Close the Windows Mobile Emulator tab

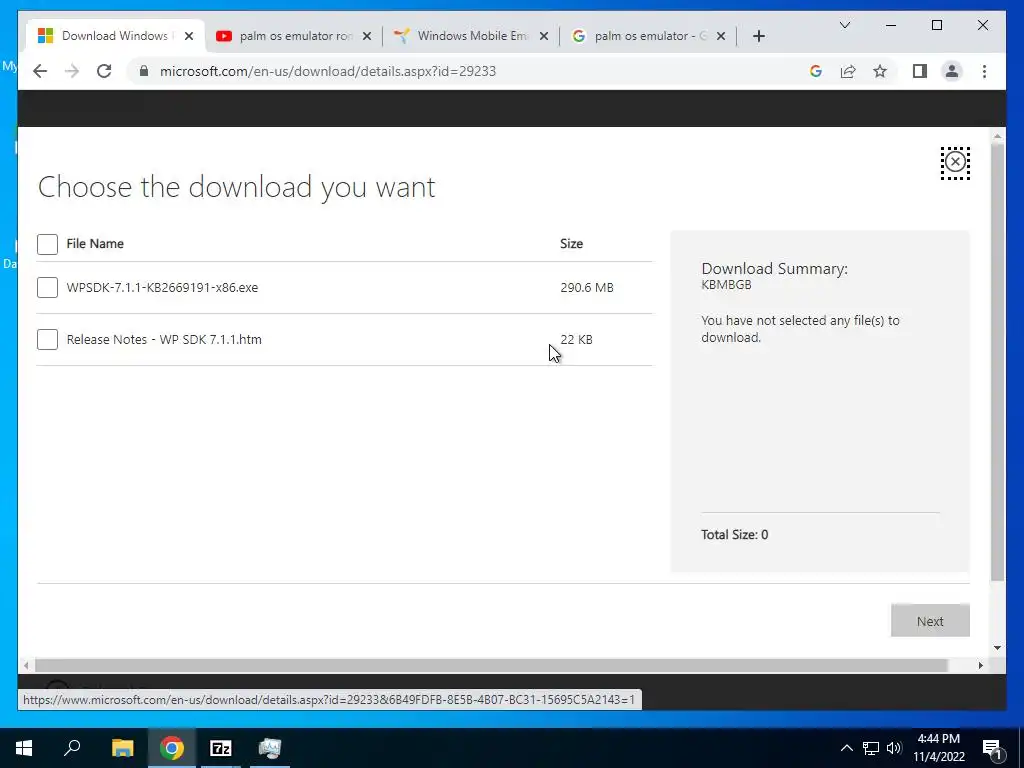(x=543, y=36)
